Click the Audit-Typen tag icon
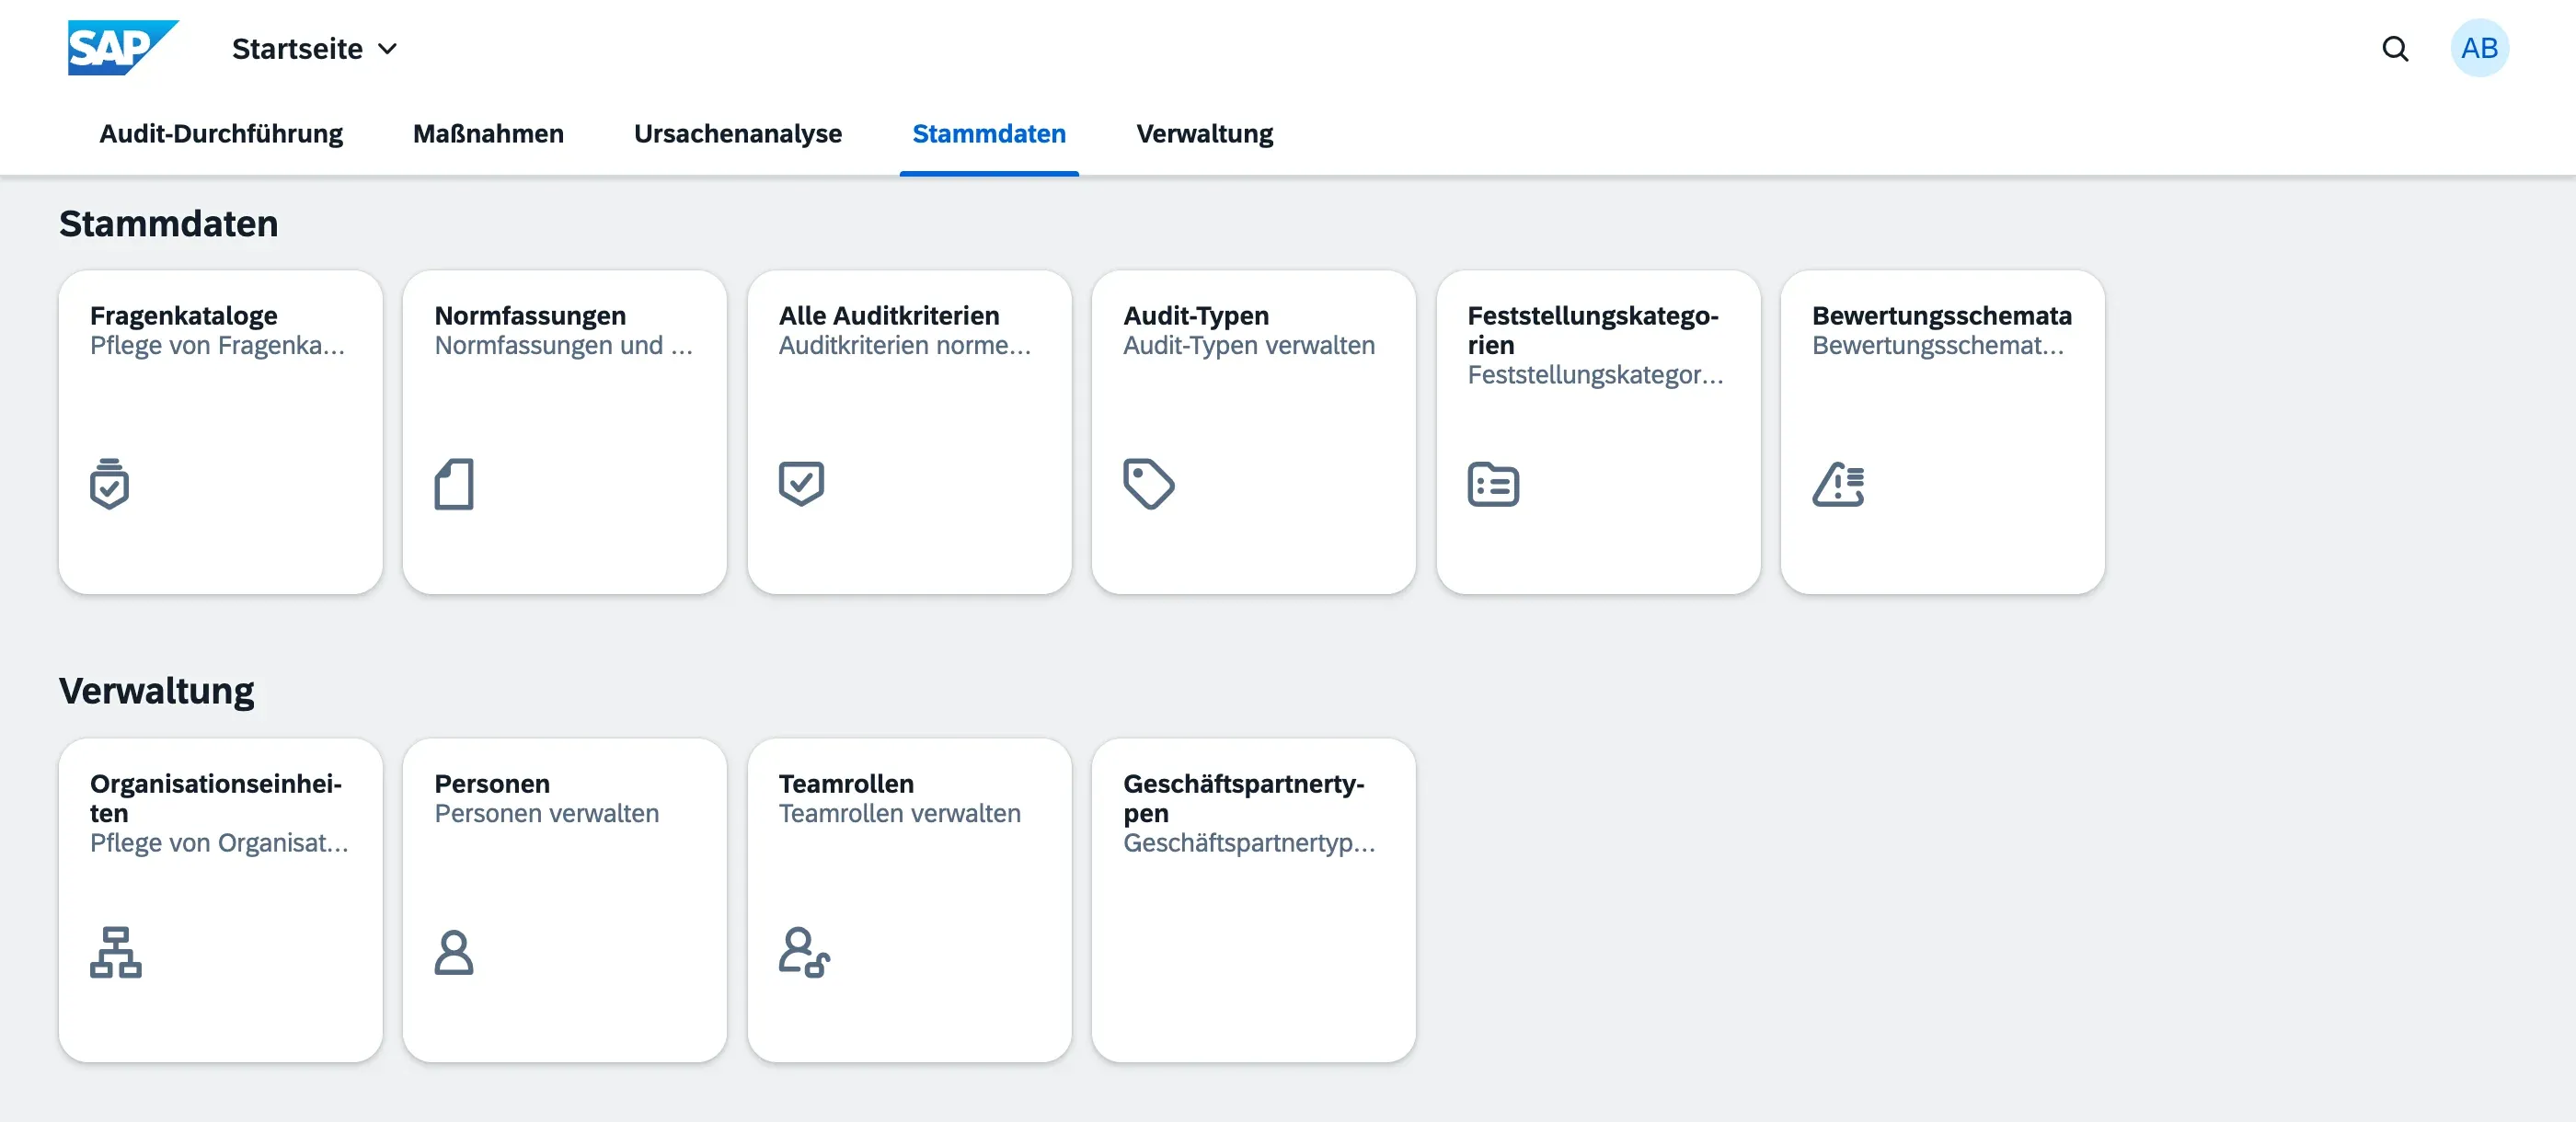Image resolution: width=2576 pixels, height=1122 pixels. 1149,484
